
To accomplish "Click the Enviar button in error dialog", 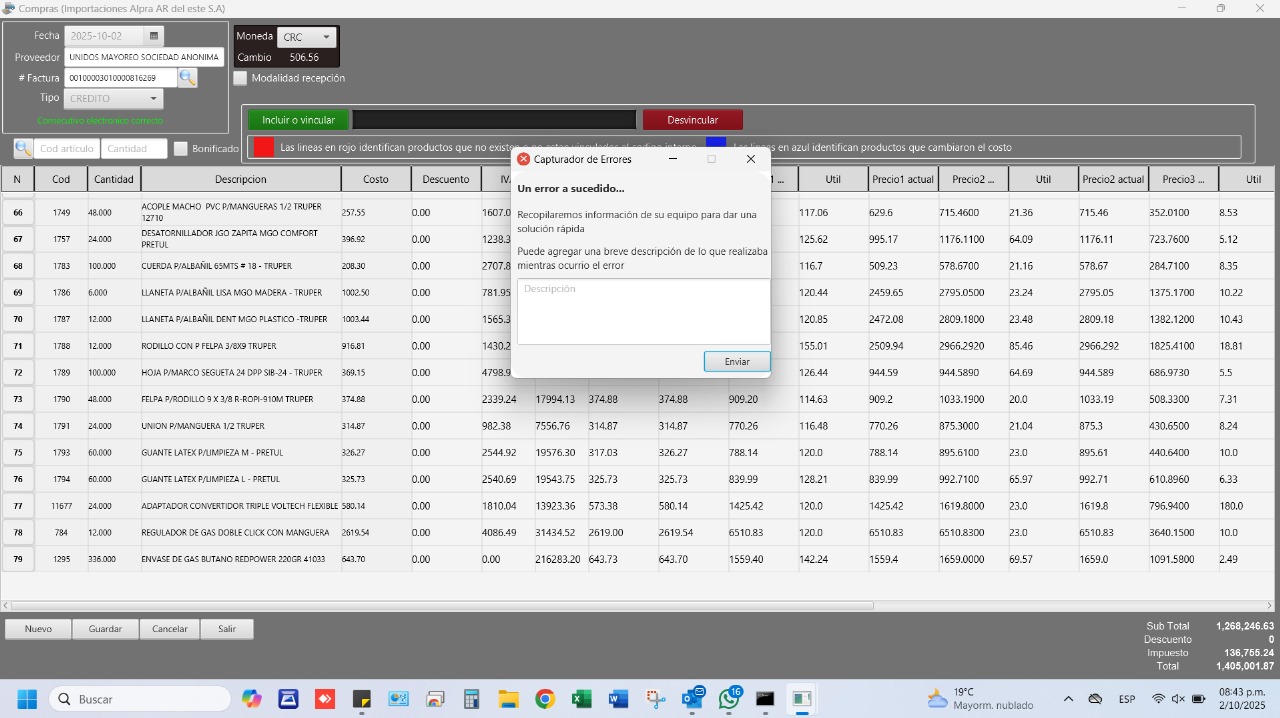I will tap(737, 361).
